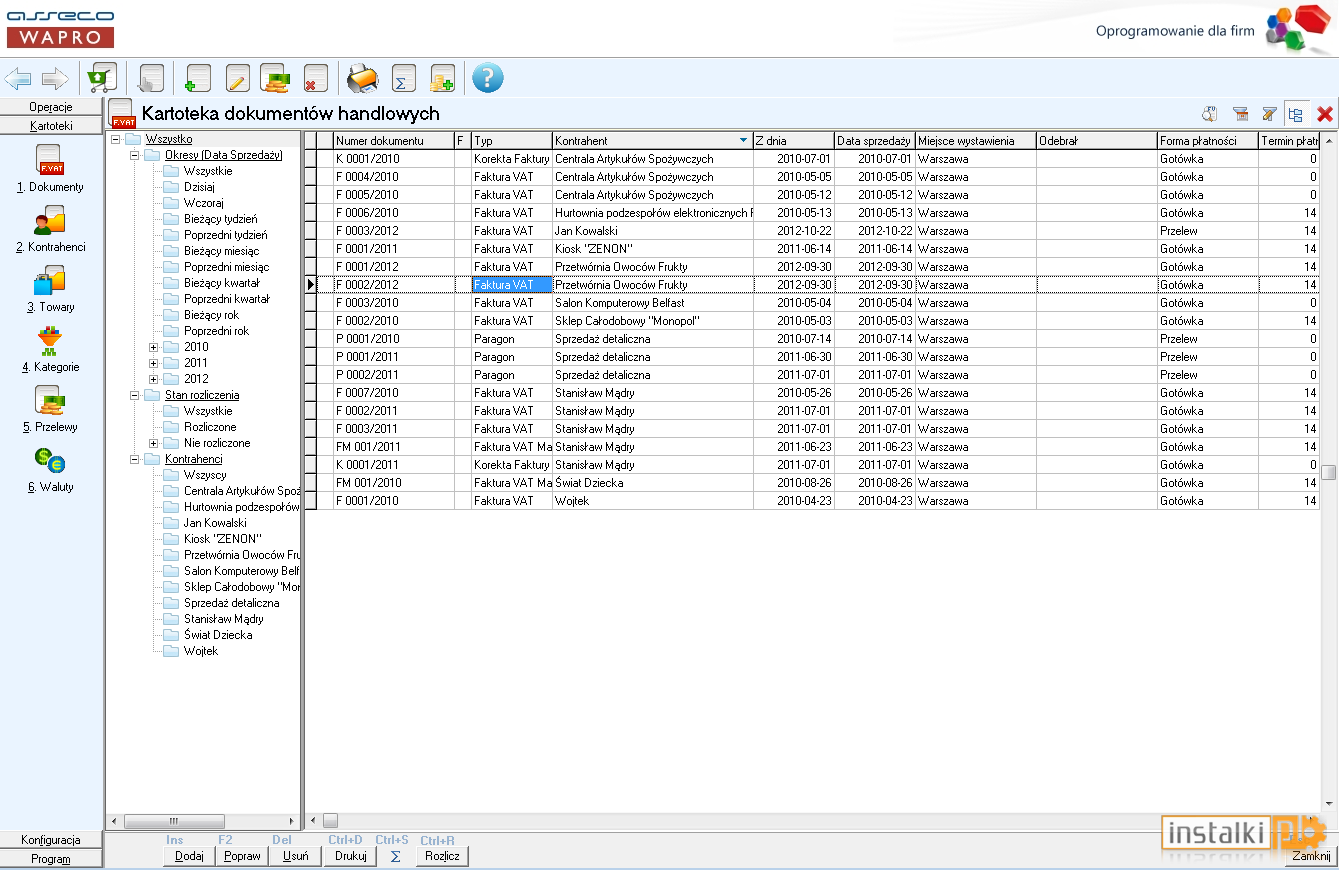The width and height of the screenshot is (1339, 870).
Task: Click the toolbar icon with money and coins
Action: [275, 78]
